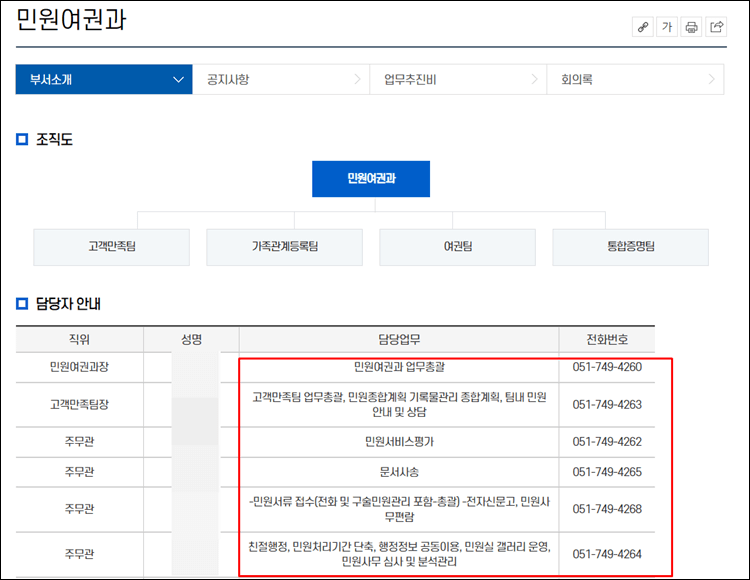
Task: Open the share icon
Action: (716, 27)
